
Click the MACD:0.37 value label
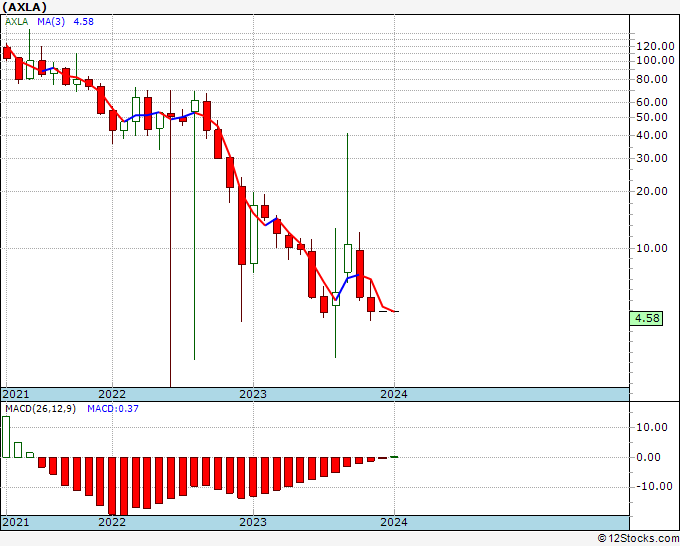pos(113,409)
